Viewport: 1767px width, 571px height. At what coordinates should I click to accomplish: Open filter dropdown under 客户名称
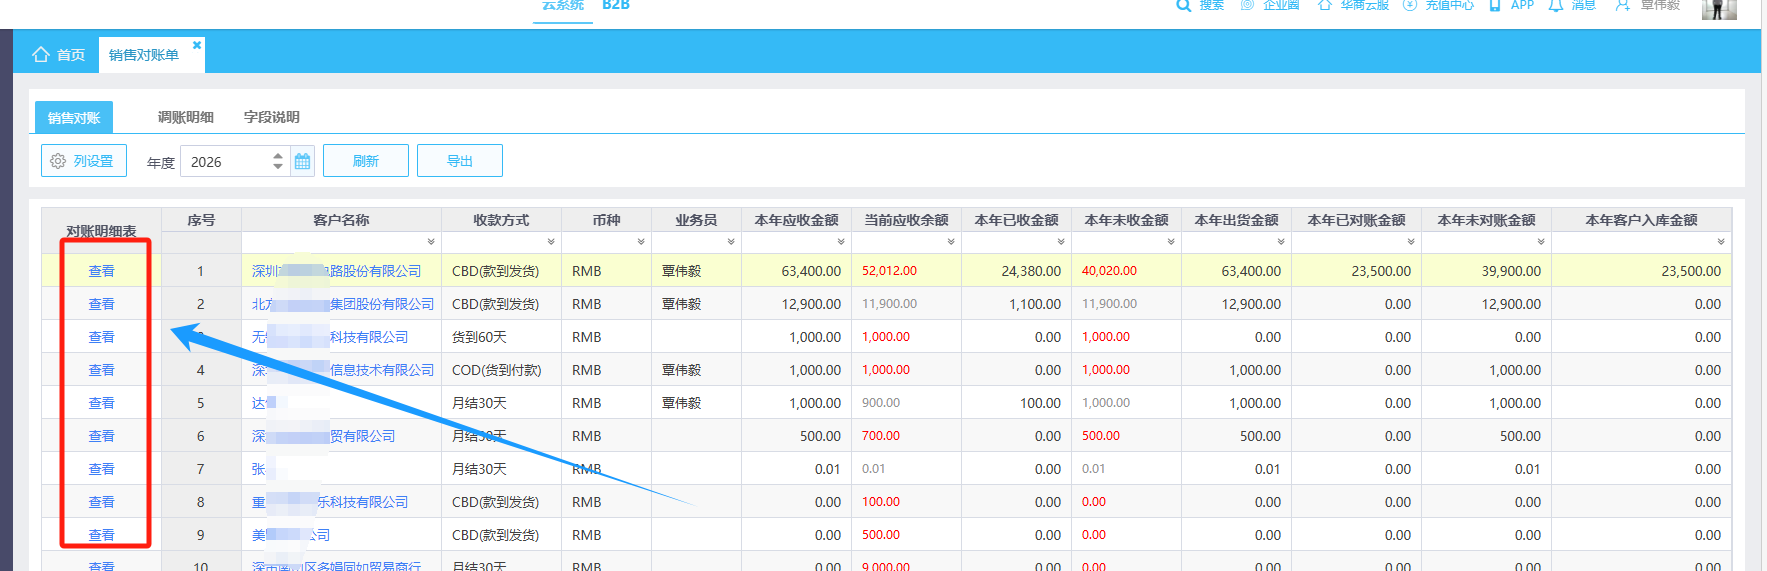click(431, 242)
